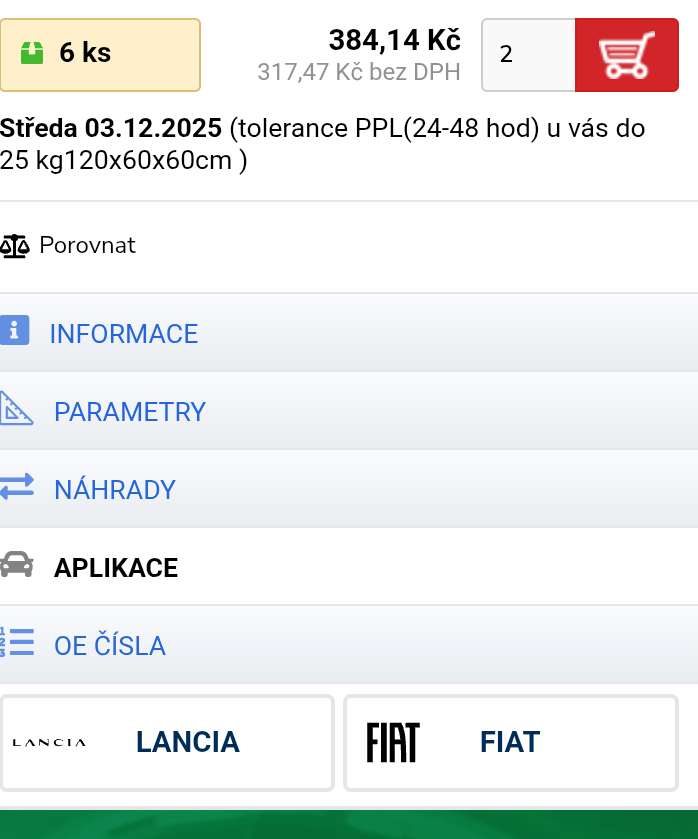Click the shopping cart icon to add product
This screenshot has width=698, height=839.
pyautogui.click(x=626, y=55)
